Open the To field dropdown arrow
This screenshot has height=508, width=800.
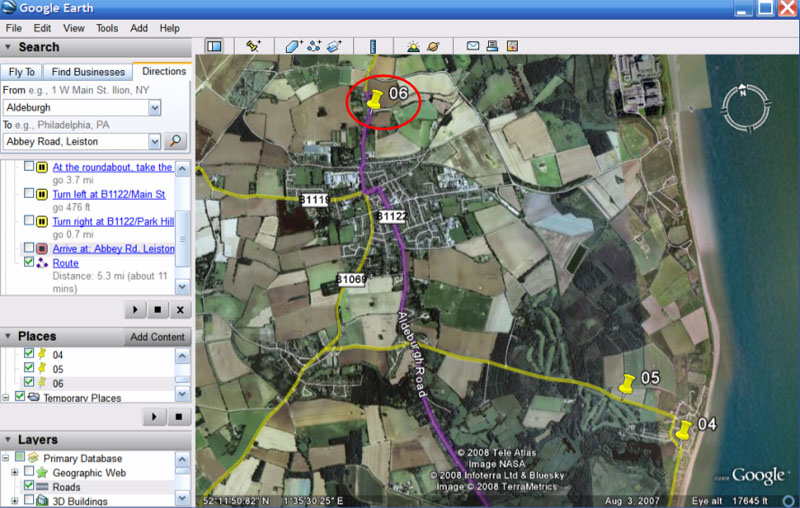coord(155,141)
